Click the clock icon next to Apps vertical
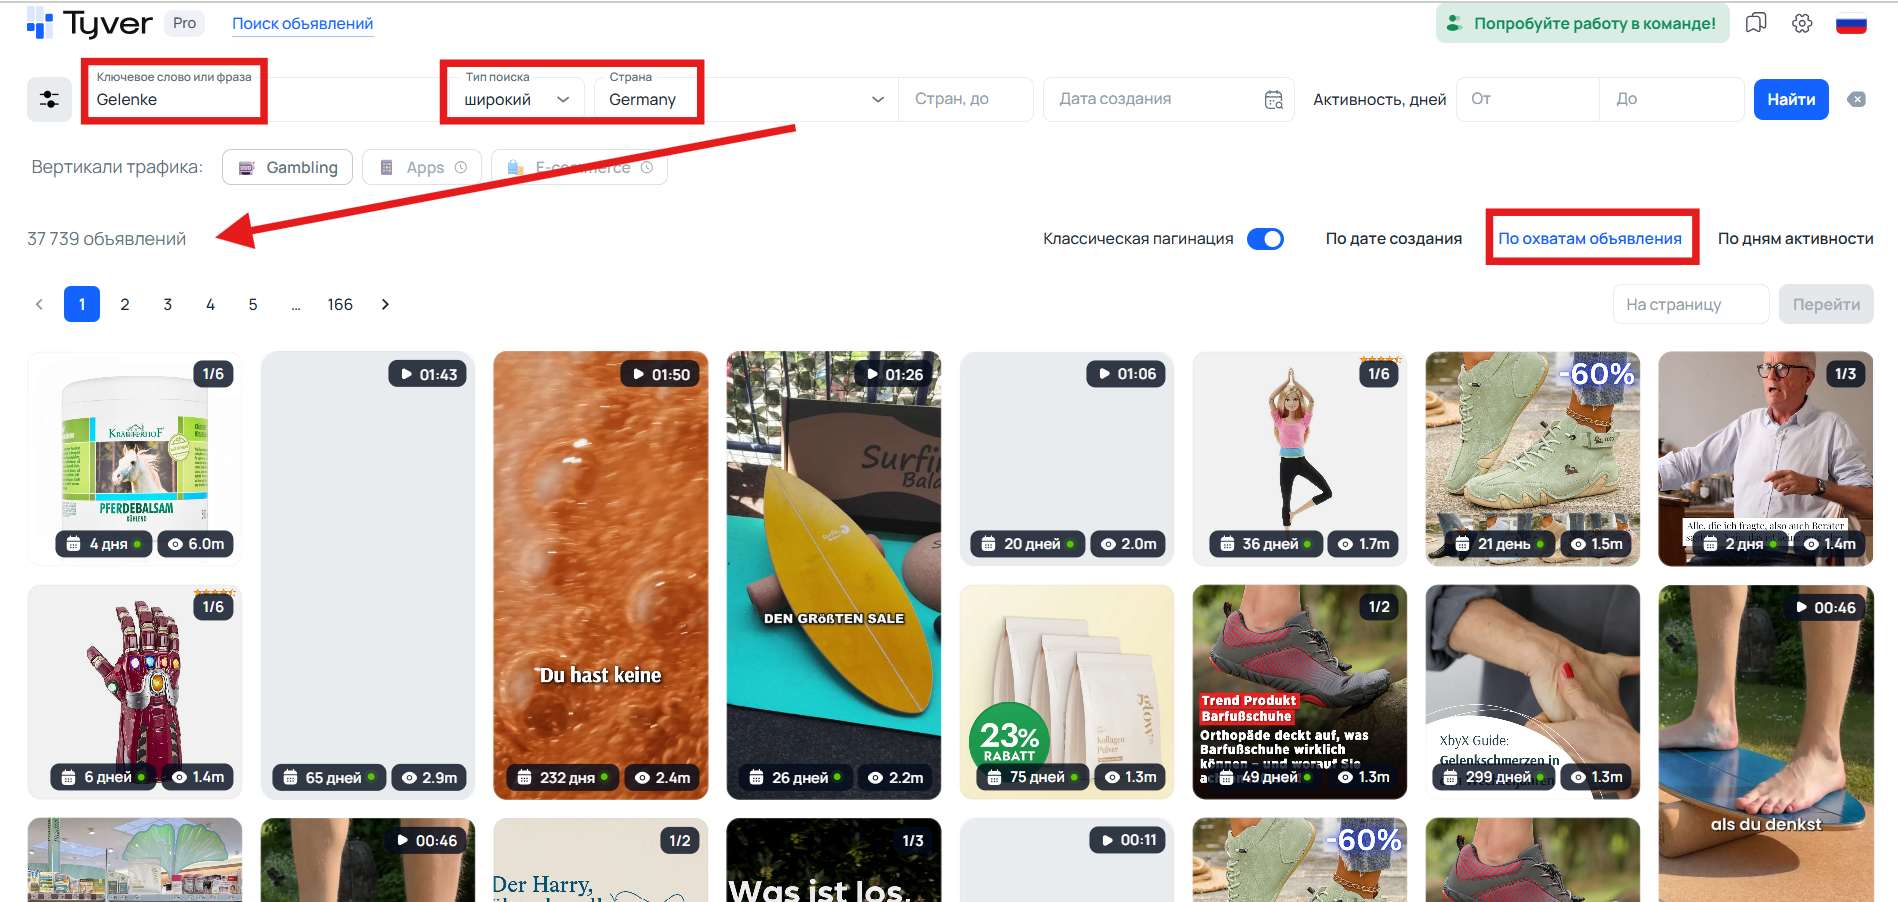 (x=460, y=167)
